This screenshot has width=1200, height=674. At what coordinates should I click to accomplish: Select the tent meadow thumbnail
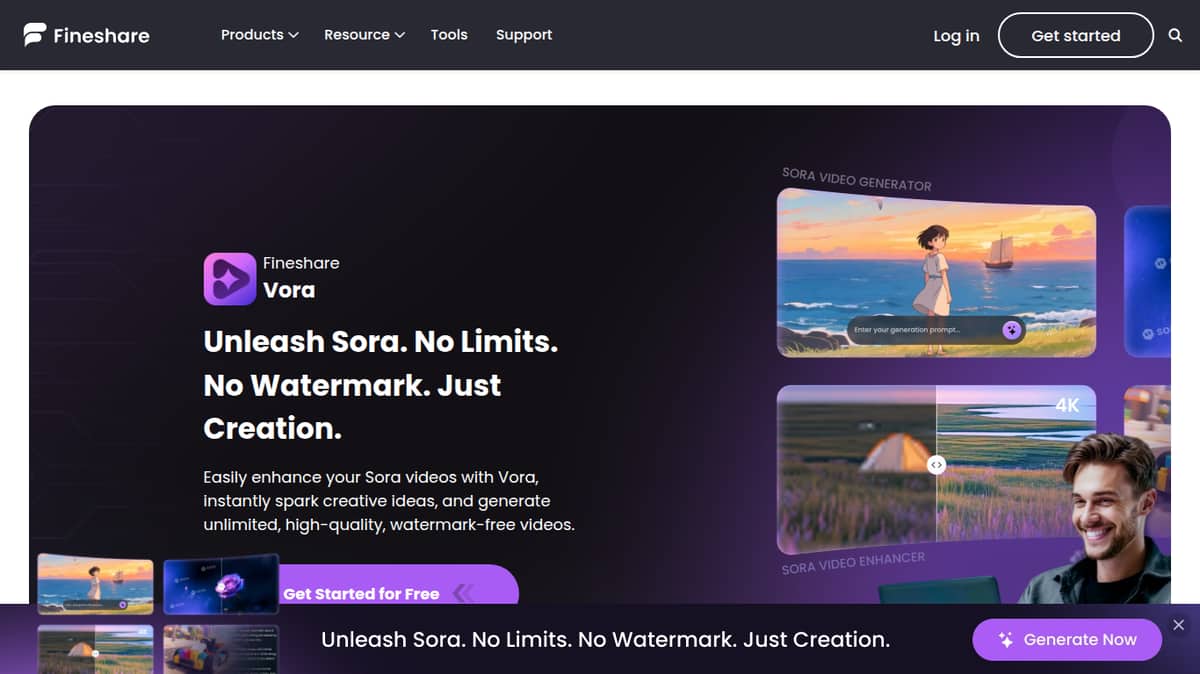coord(95,649)
